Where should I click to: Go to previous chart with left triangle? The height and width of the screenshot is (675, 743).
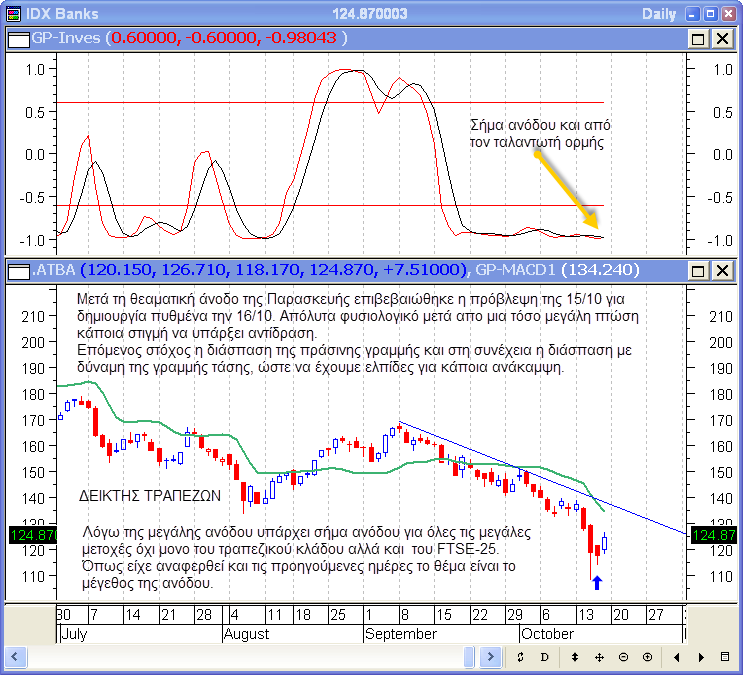[x=677, y=657]
